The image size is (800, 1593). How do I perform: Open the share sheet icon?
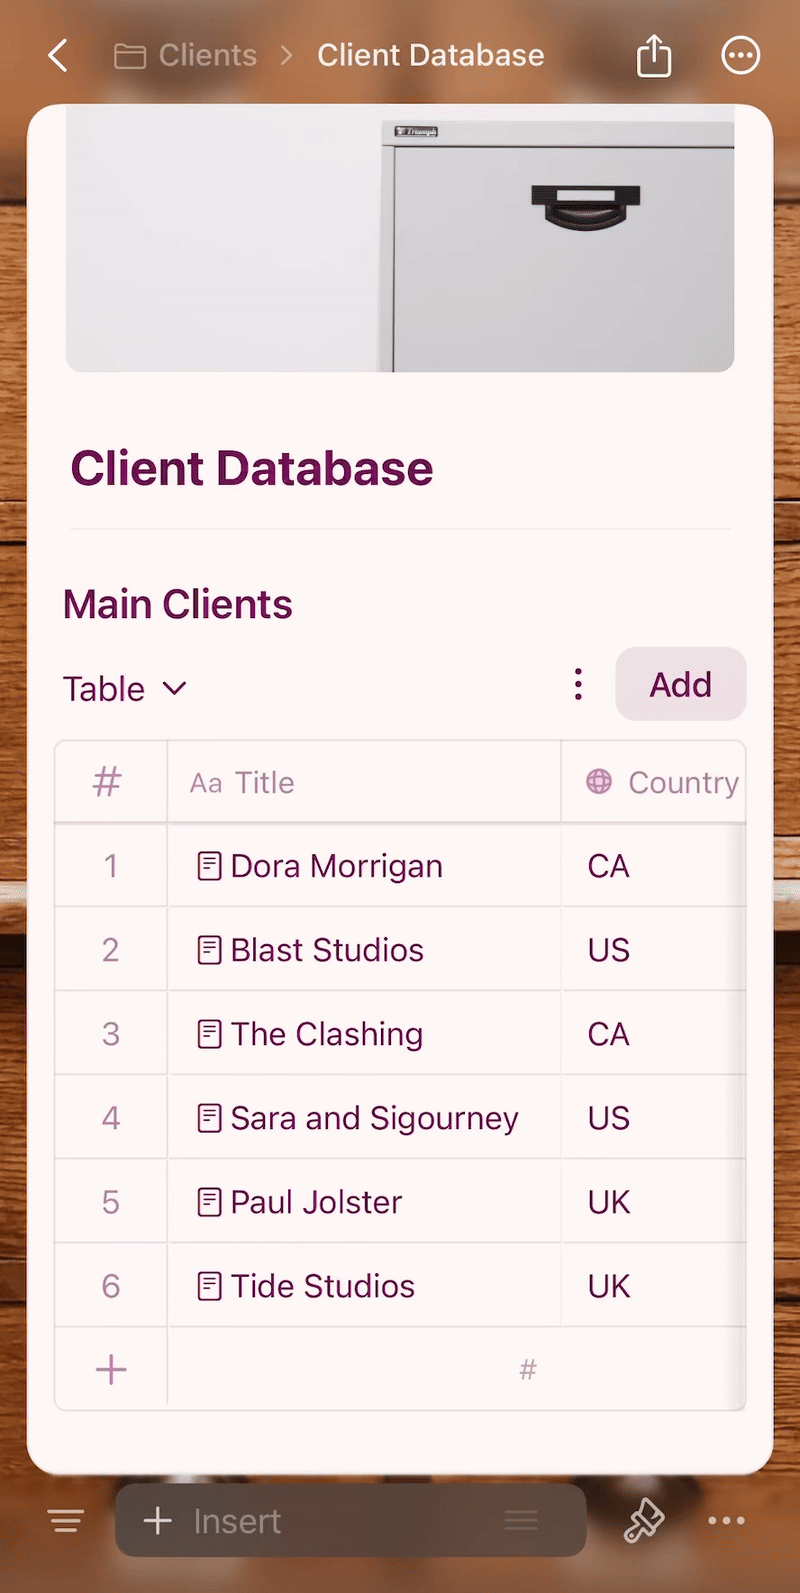[654, 55]
